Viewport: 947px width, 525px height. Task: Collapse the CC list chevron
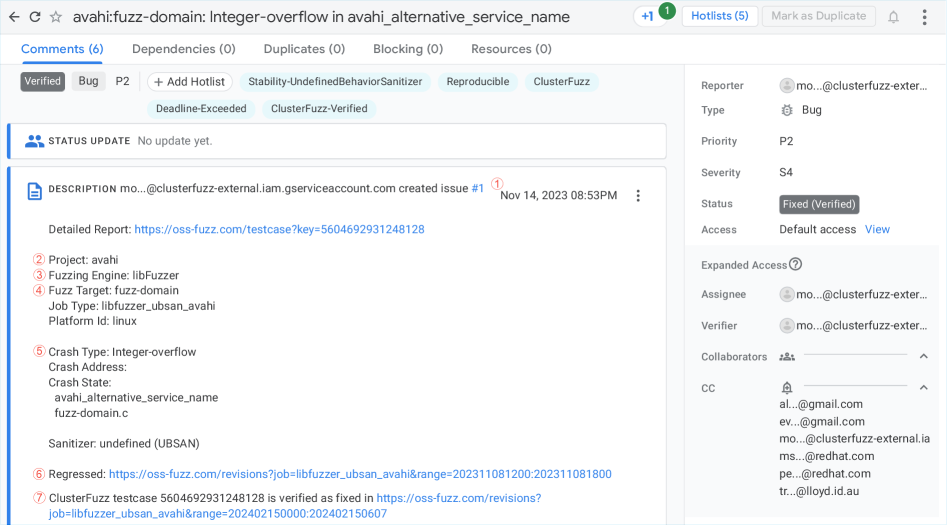coord(923,388)
